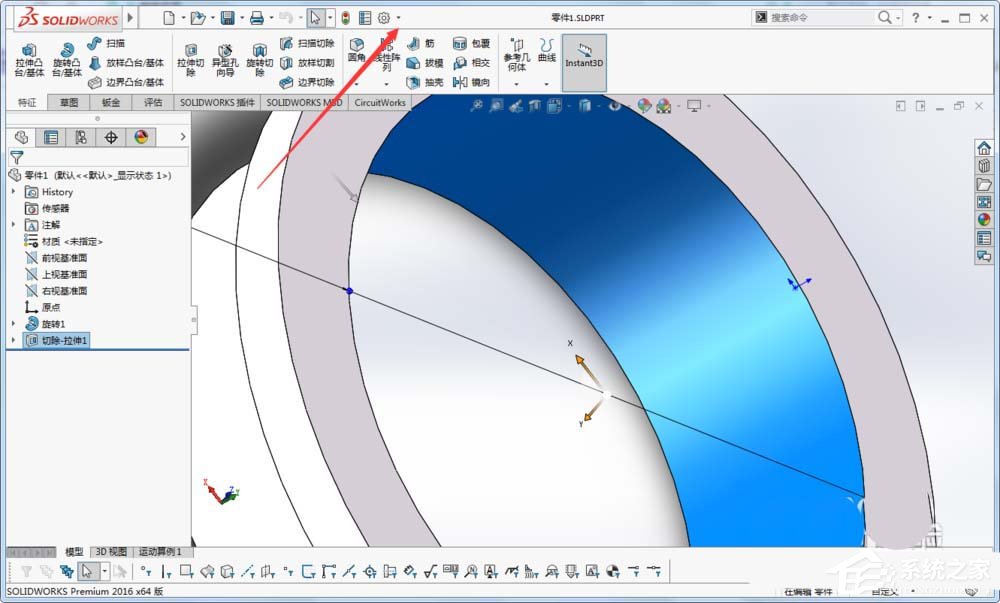Select the 拉伸切除 (Extruded Cut) tool

click(193, 61)
